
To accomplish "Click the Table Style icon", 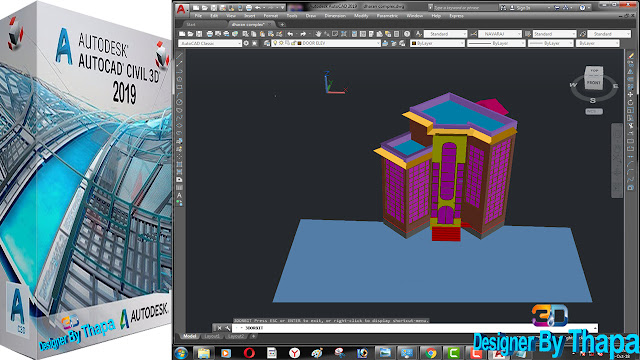I will tap(528, 34).
